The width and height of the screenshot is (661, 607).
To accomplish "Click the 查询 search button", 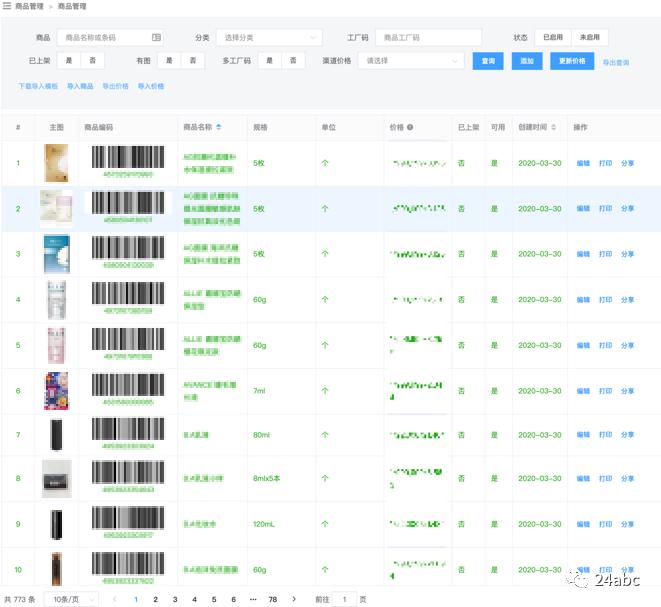I will click(488, 61).
